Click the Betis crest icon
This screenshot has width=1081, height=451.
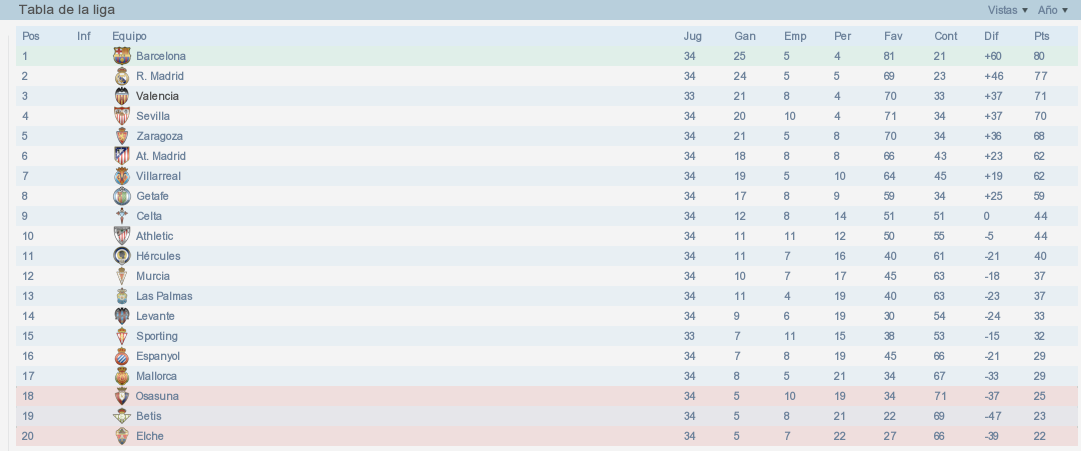(x=122, y=416)
